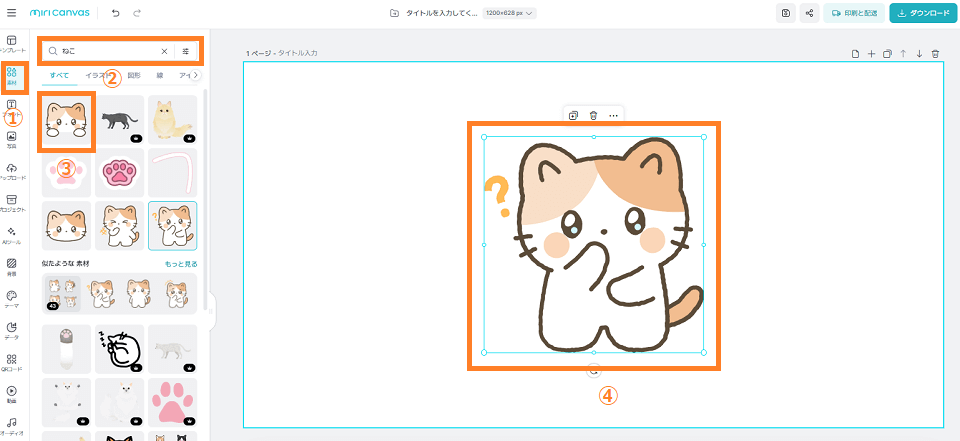Click the undo arrow icon
960x441 pixels.
(116, 13)
